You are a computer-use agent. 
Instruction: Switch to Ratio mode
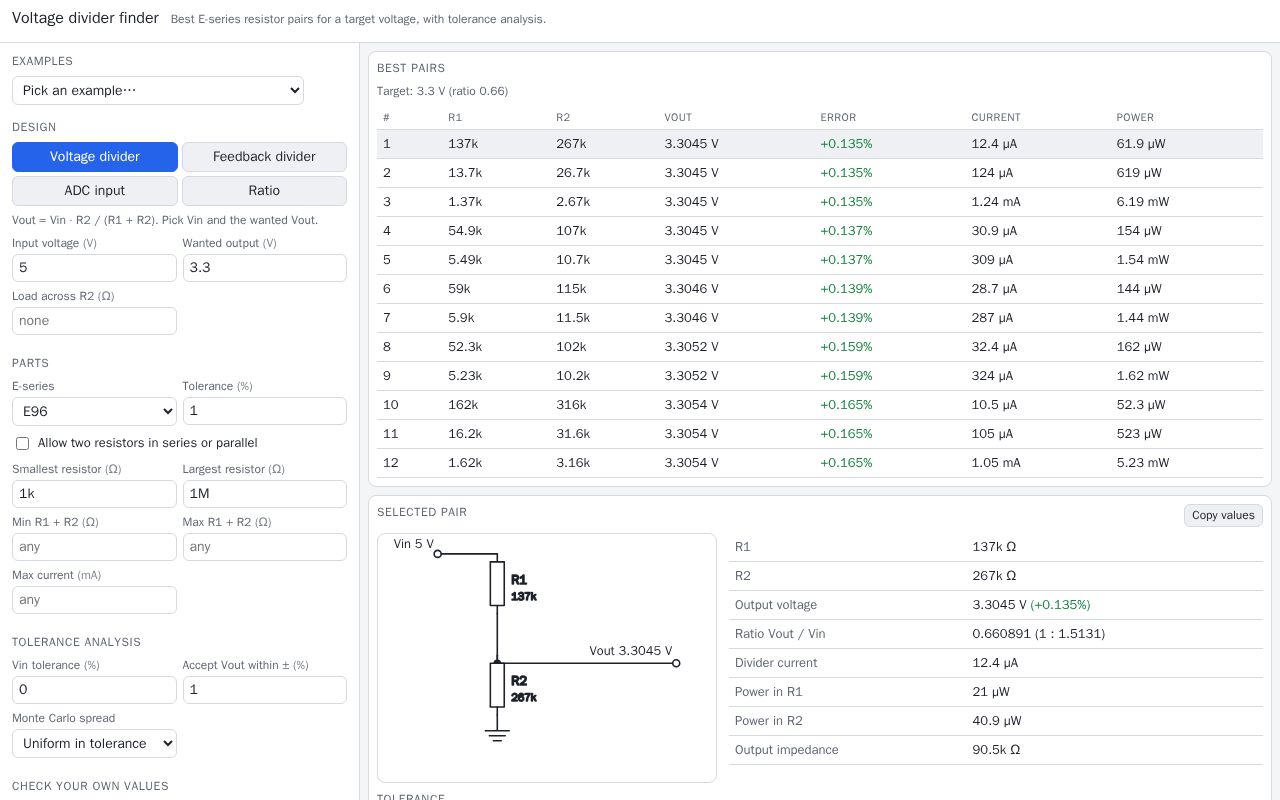264,191
